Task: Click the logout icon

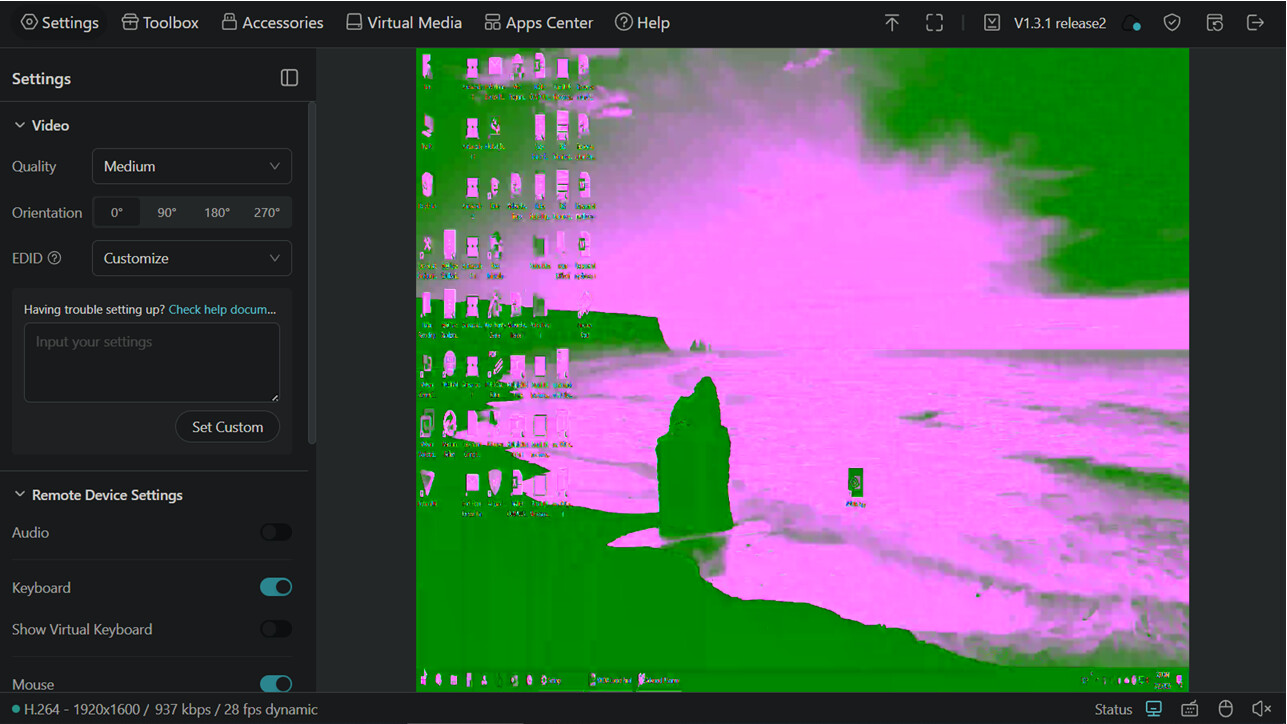Action: point(1255,22)
